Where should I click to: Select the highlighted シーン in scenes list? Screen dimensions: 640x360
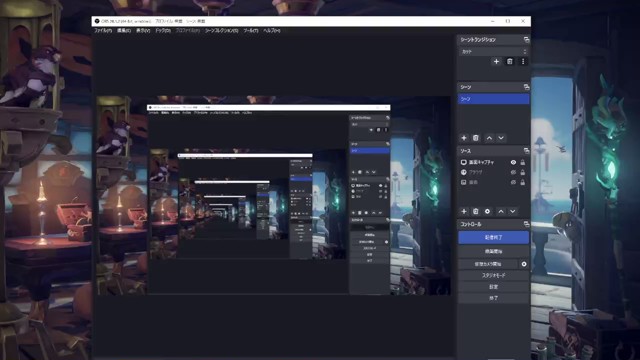point(493,99)
